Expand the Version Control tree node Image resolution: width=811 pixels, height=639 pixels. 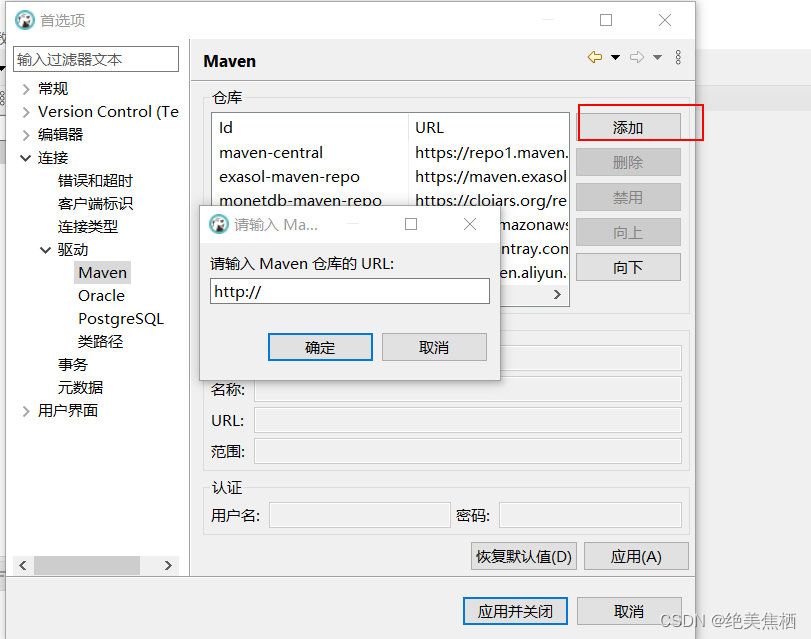coord(26,112)
